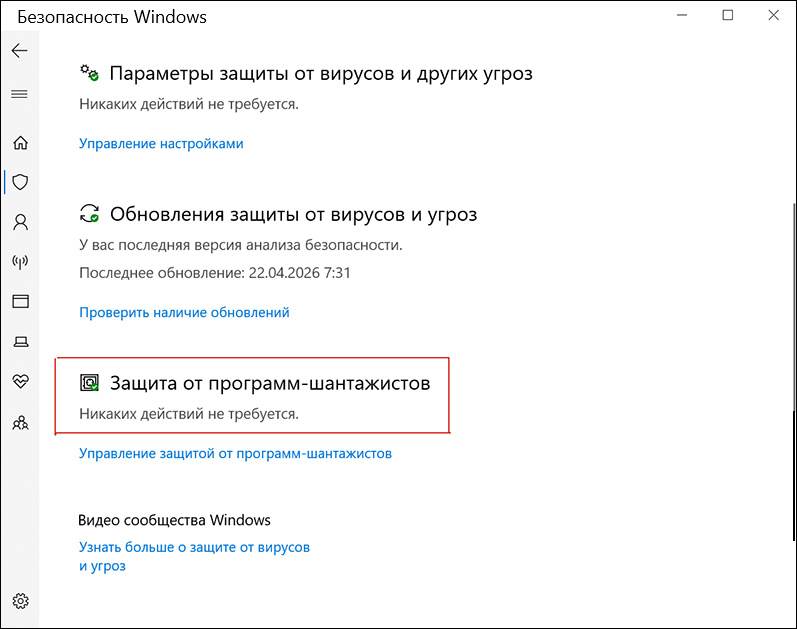Open app and browser control icon
This screenshot has width=797, height=629.
[20, 302]
